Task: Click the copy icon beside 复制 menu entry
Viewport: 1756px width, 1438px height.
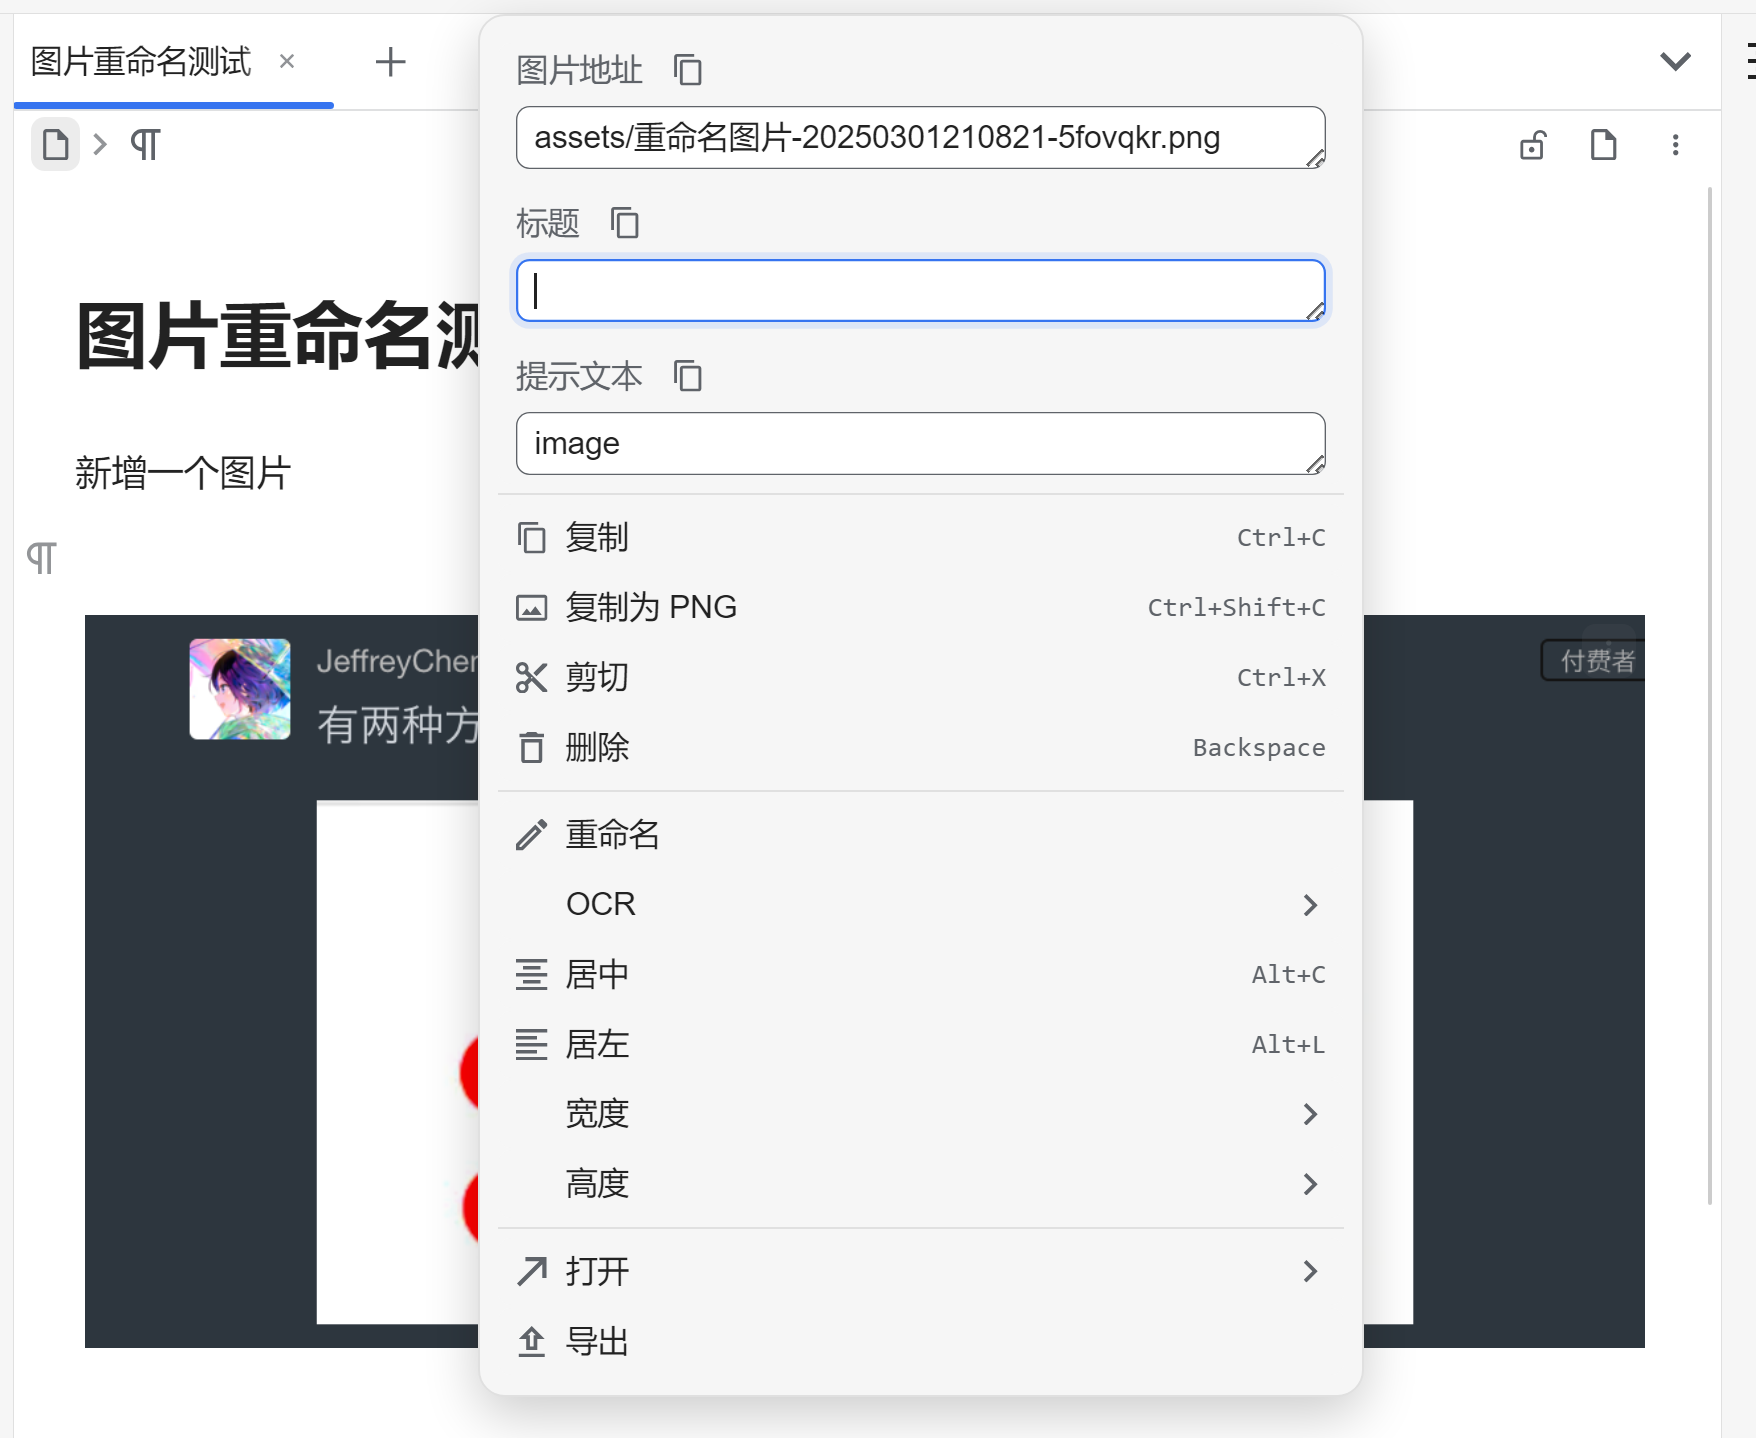Action: click(x=531, y=538)
